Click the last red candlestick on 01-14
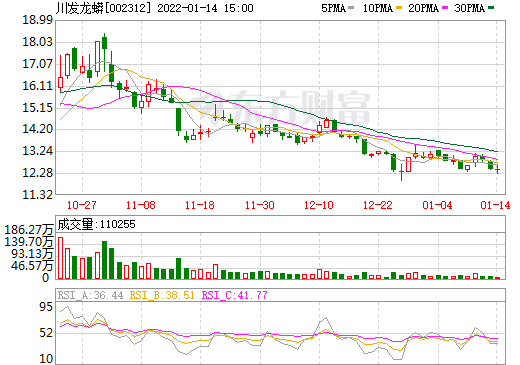This screenshot has width=520, height=365. [x=497, y=170]
